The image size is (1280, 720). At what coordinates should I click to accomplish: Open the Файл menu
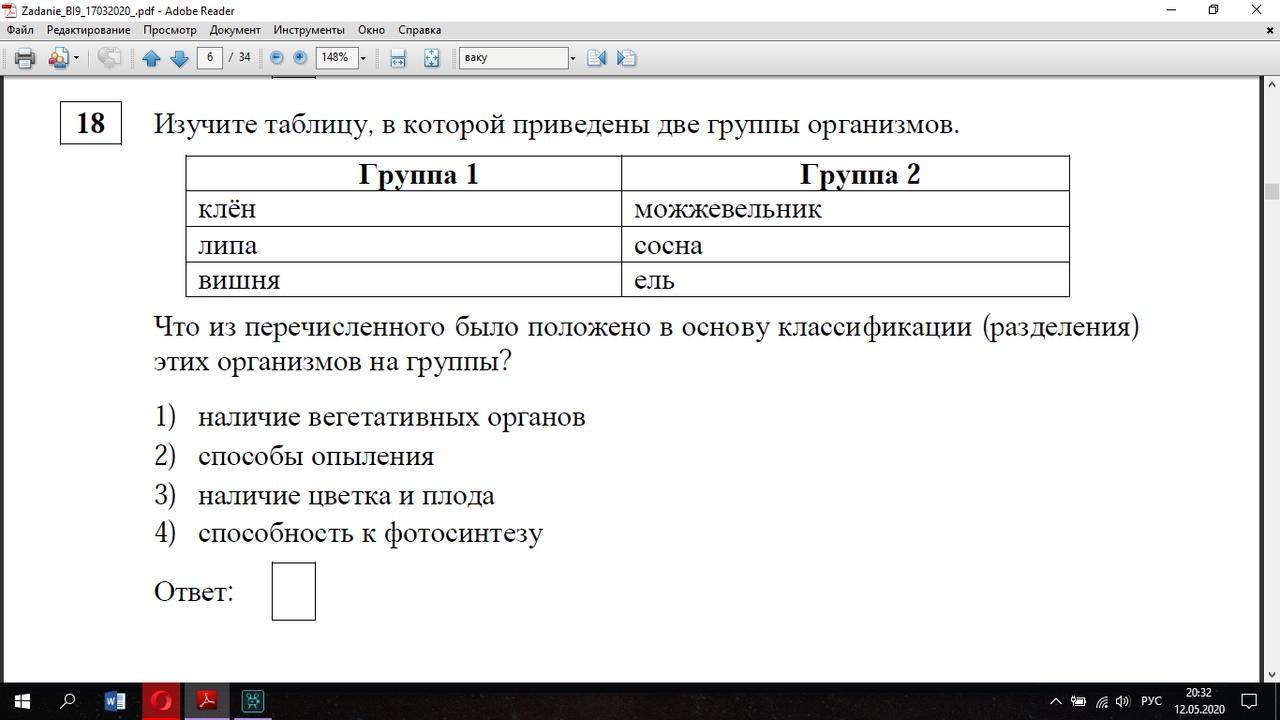click(x=20, y=30)
